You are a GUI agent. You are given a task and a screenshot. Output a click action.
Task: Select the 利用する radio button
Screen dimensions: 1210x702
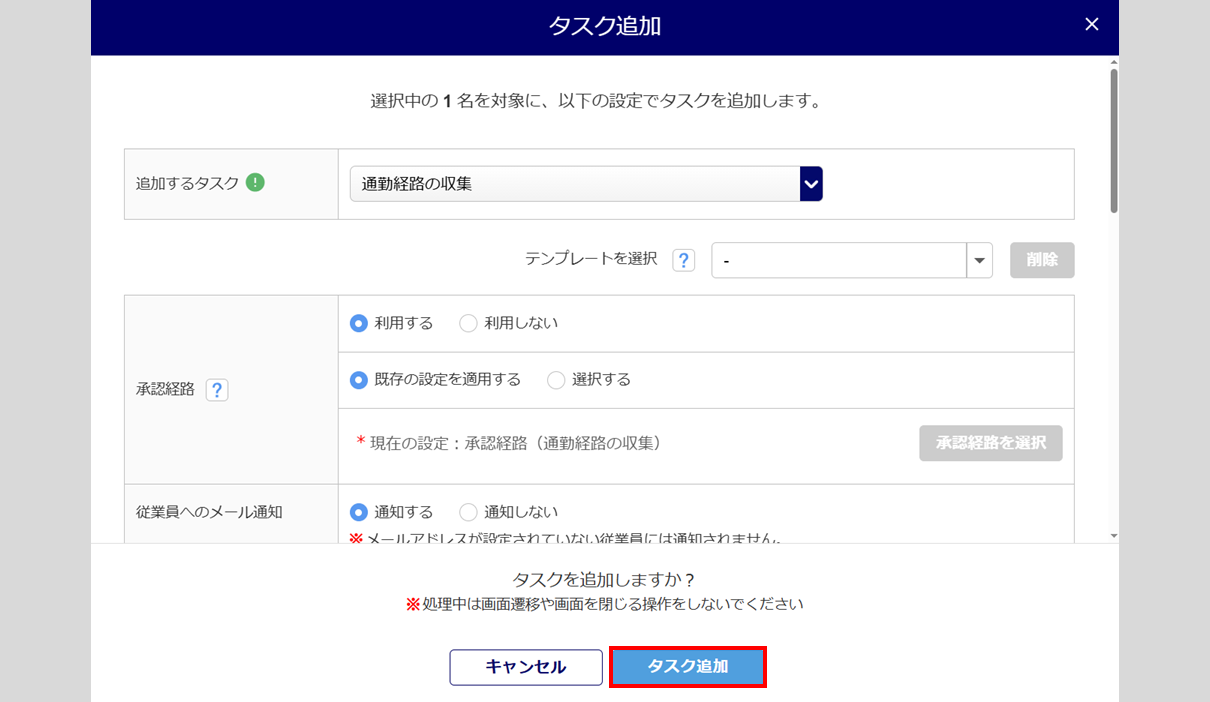click(x=359, y=323)
